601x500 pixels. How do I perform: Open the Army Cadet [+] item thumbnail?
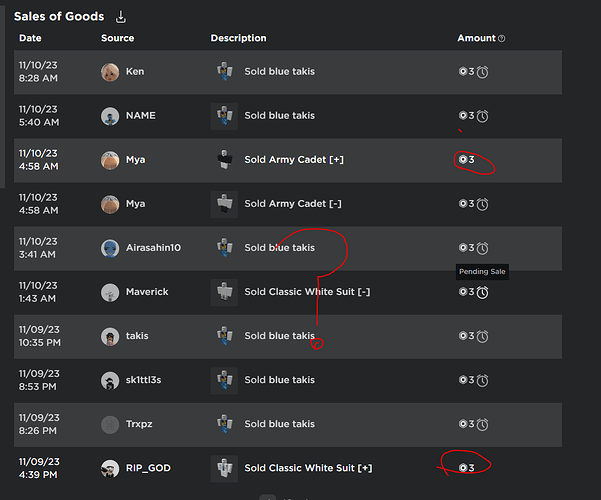click(224, 160)
